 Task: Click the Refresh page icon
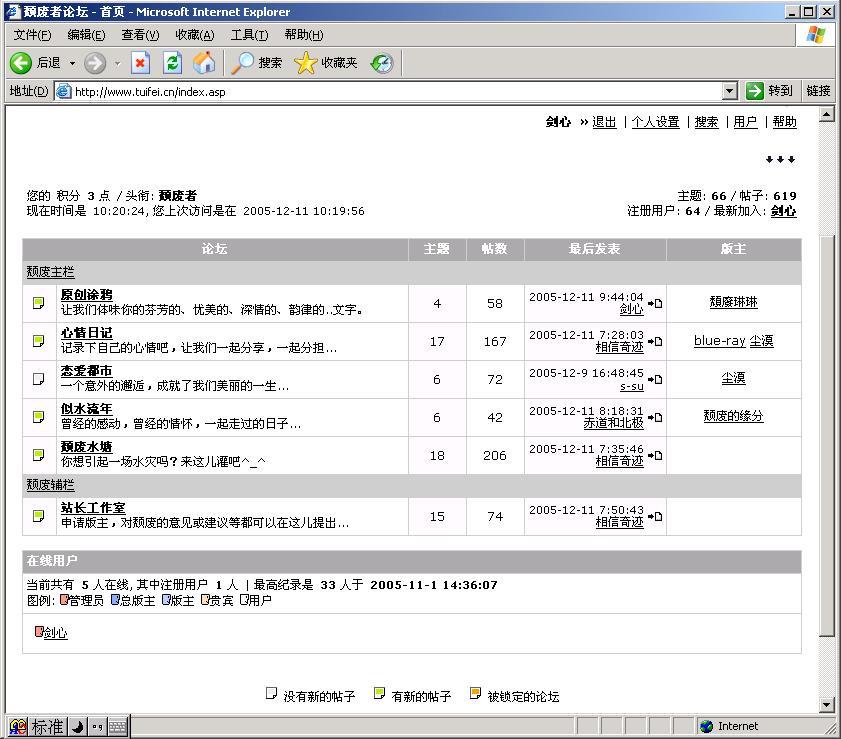172,63
